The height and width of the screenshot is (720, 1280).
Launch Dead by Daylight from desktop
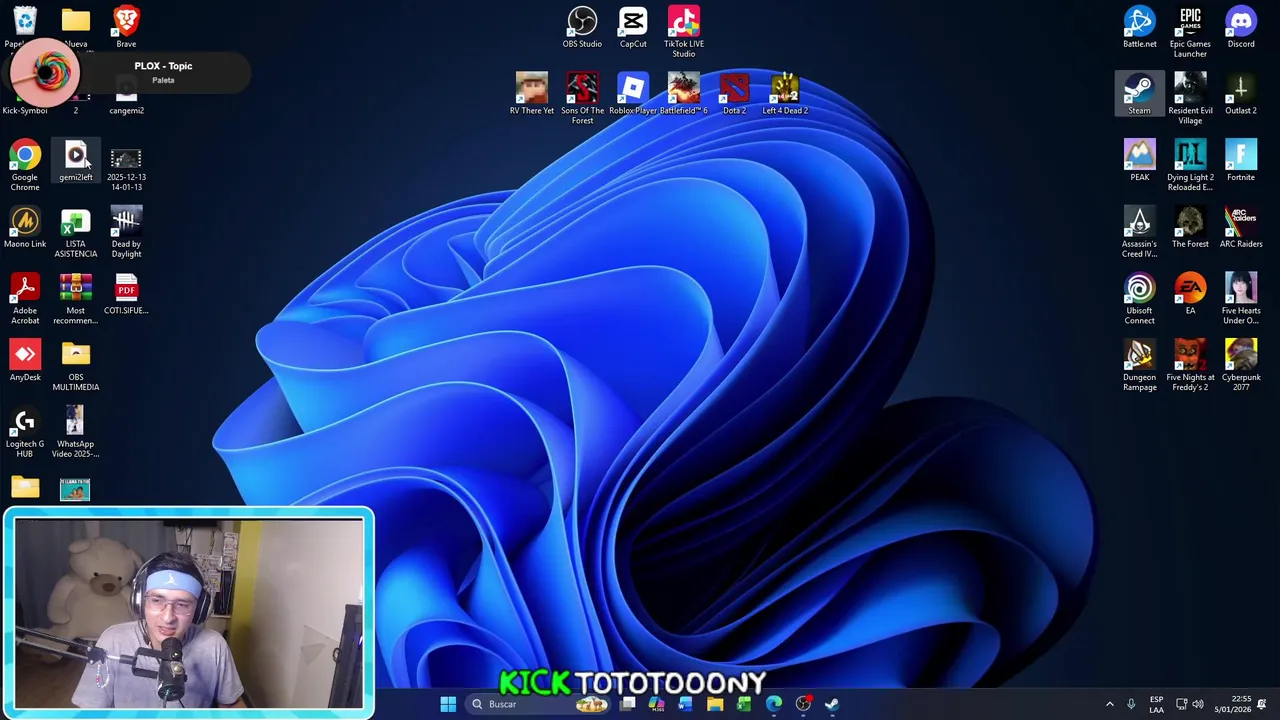pyautogui.click(x=126, y=233)
